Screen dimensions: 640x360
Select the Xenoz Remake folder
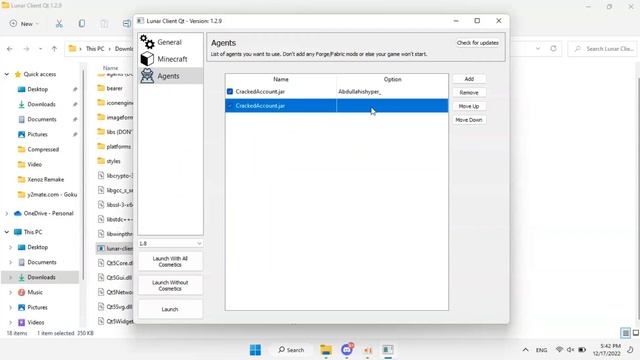(x=45, y=180)
